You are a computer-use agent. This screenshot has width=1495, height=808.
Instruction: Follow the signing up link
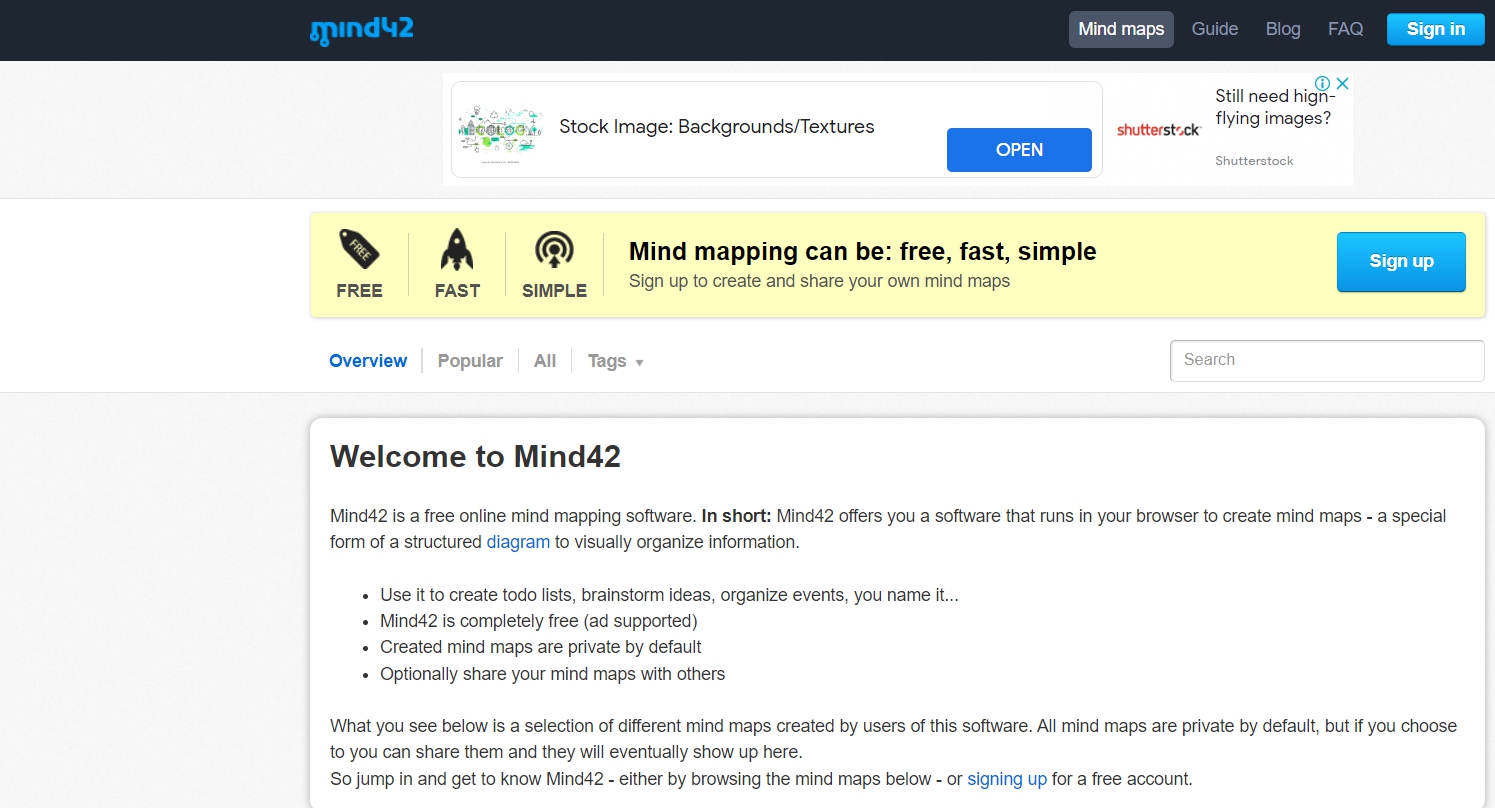tap(1007, 779)
